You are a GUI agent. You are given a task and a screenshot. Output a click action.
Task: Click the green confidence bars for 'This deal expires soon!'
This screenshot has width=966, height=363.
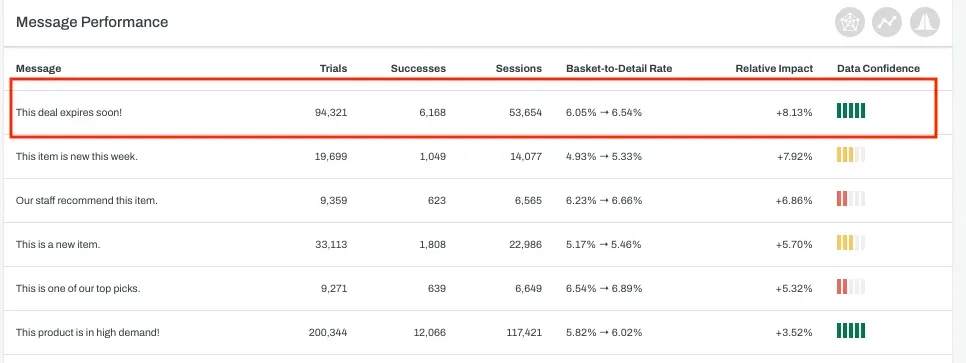(851, 111)
